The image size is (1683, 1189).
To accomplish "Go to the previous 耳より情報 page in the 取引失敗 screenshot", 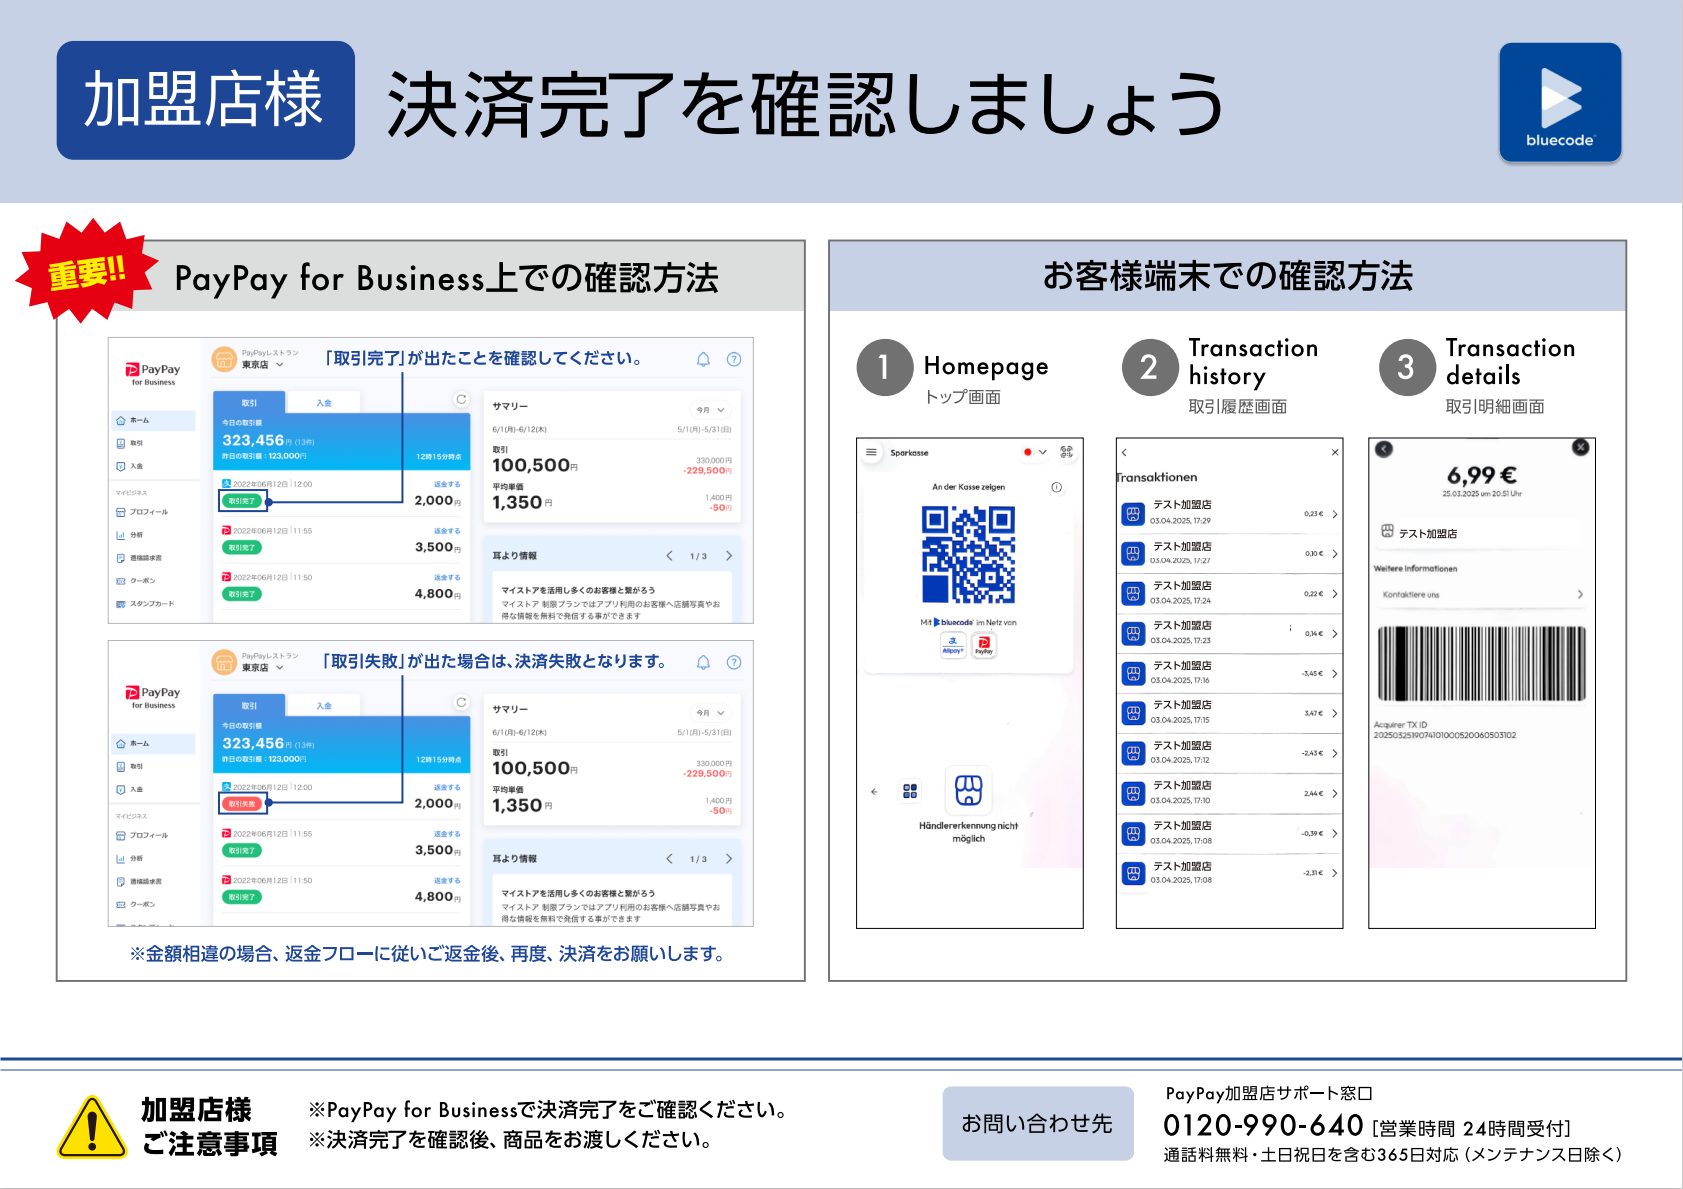I will (x=669, y=859).
